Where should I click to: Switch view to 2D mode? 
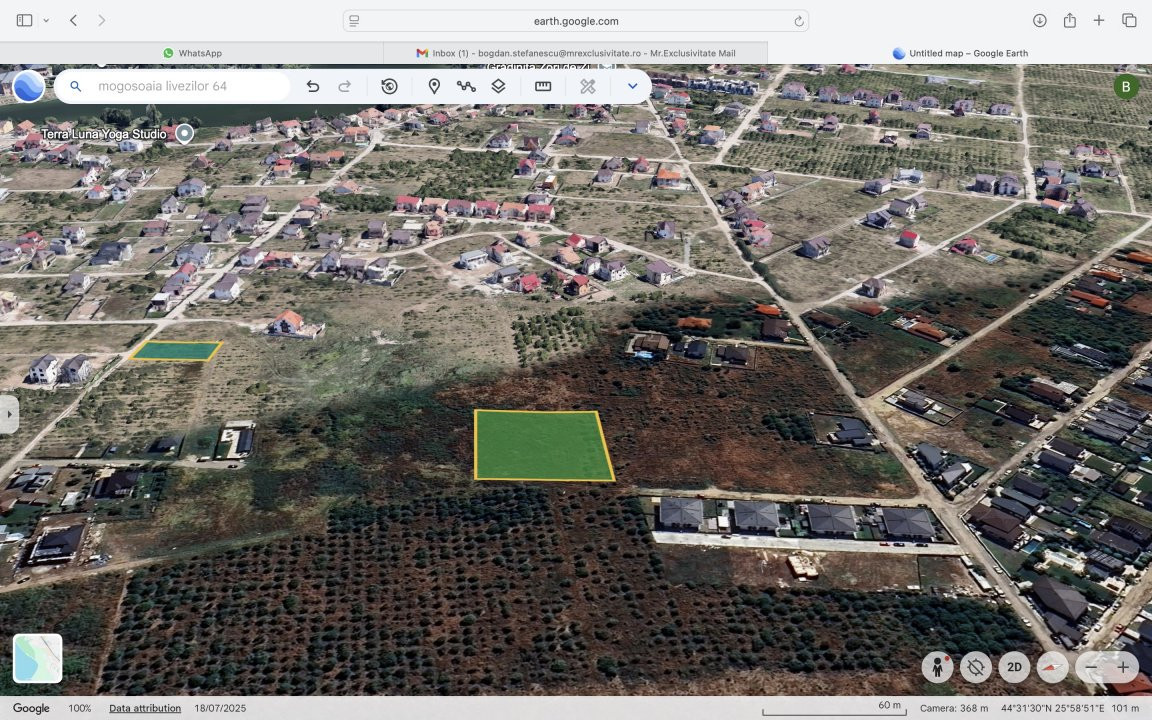point(1014,667)
